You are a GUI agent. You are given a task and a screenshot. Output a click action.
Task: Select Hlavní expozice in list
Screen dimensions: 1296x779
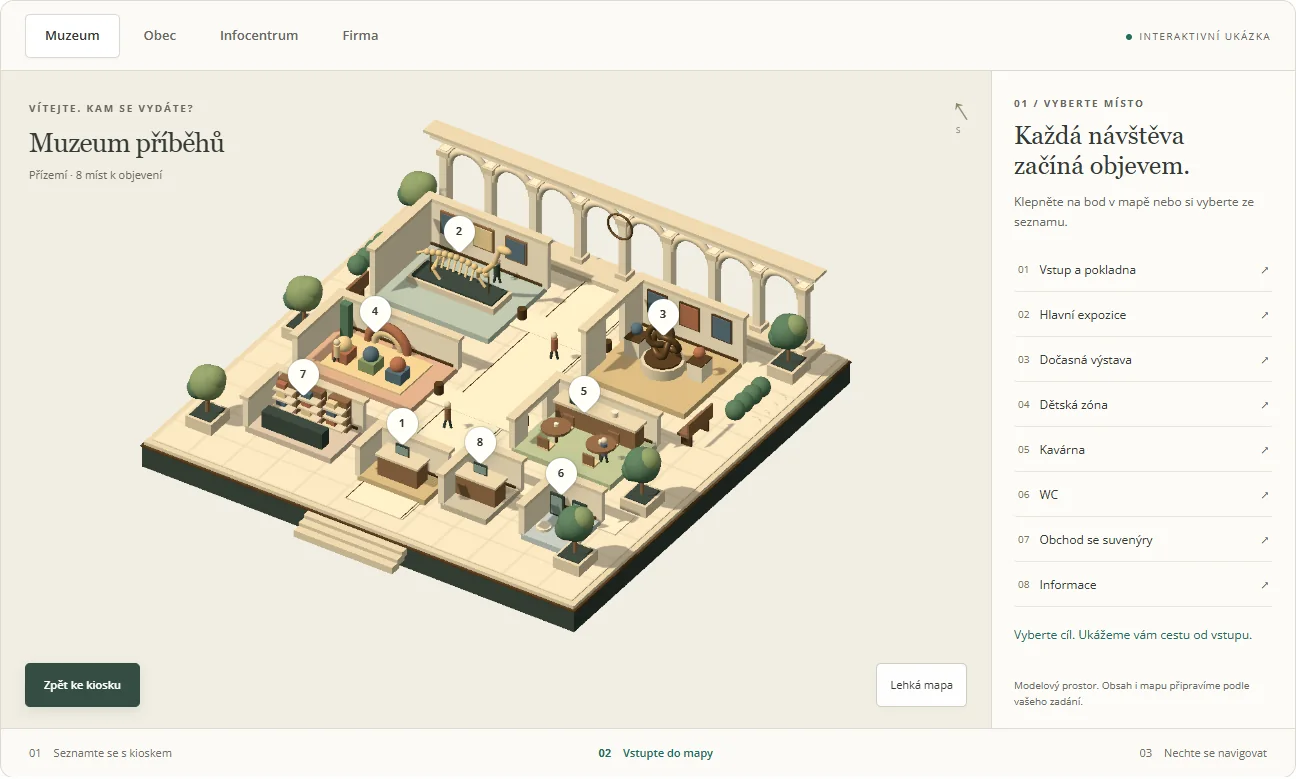[1142, 315]
